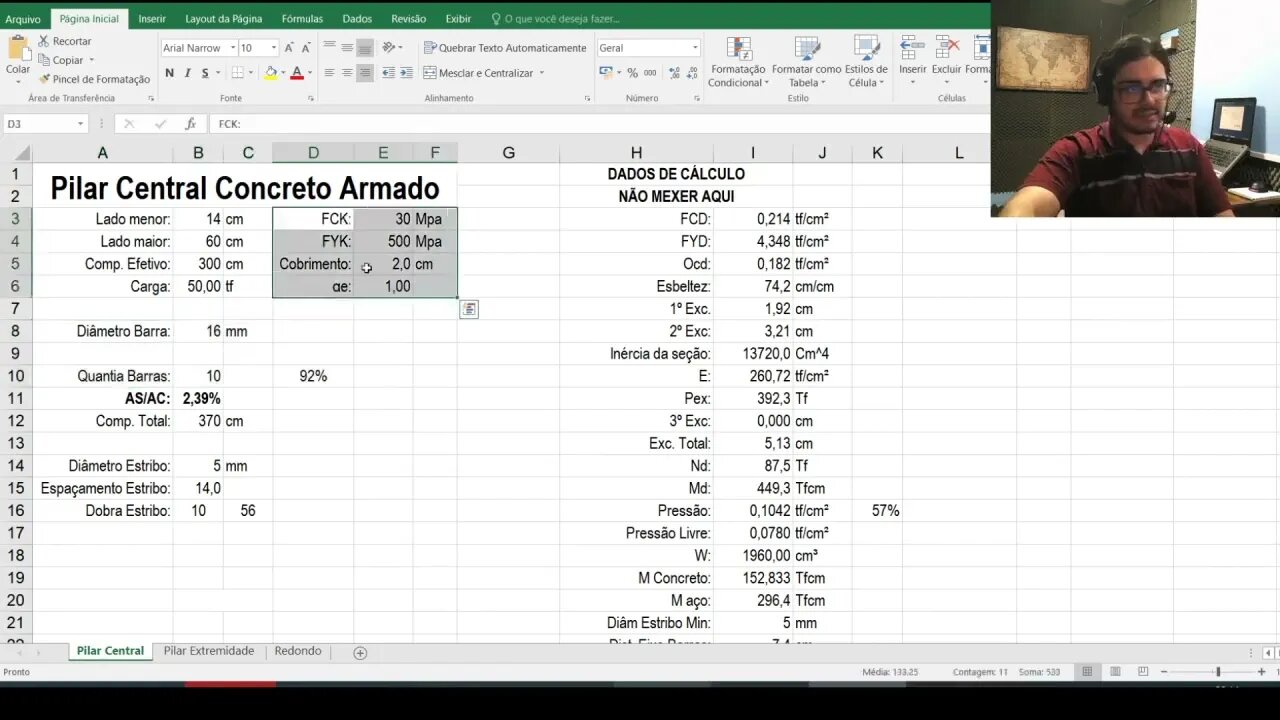The height and width of the screenshot is (720, 1280).
Task: Open fill color dropdown arrow
Action: click(x=283, y=73)
